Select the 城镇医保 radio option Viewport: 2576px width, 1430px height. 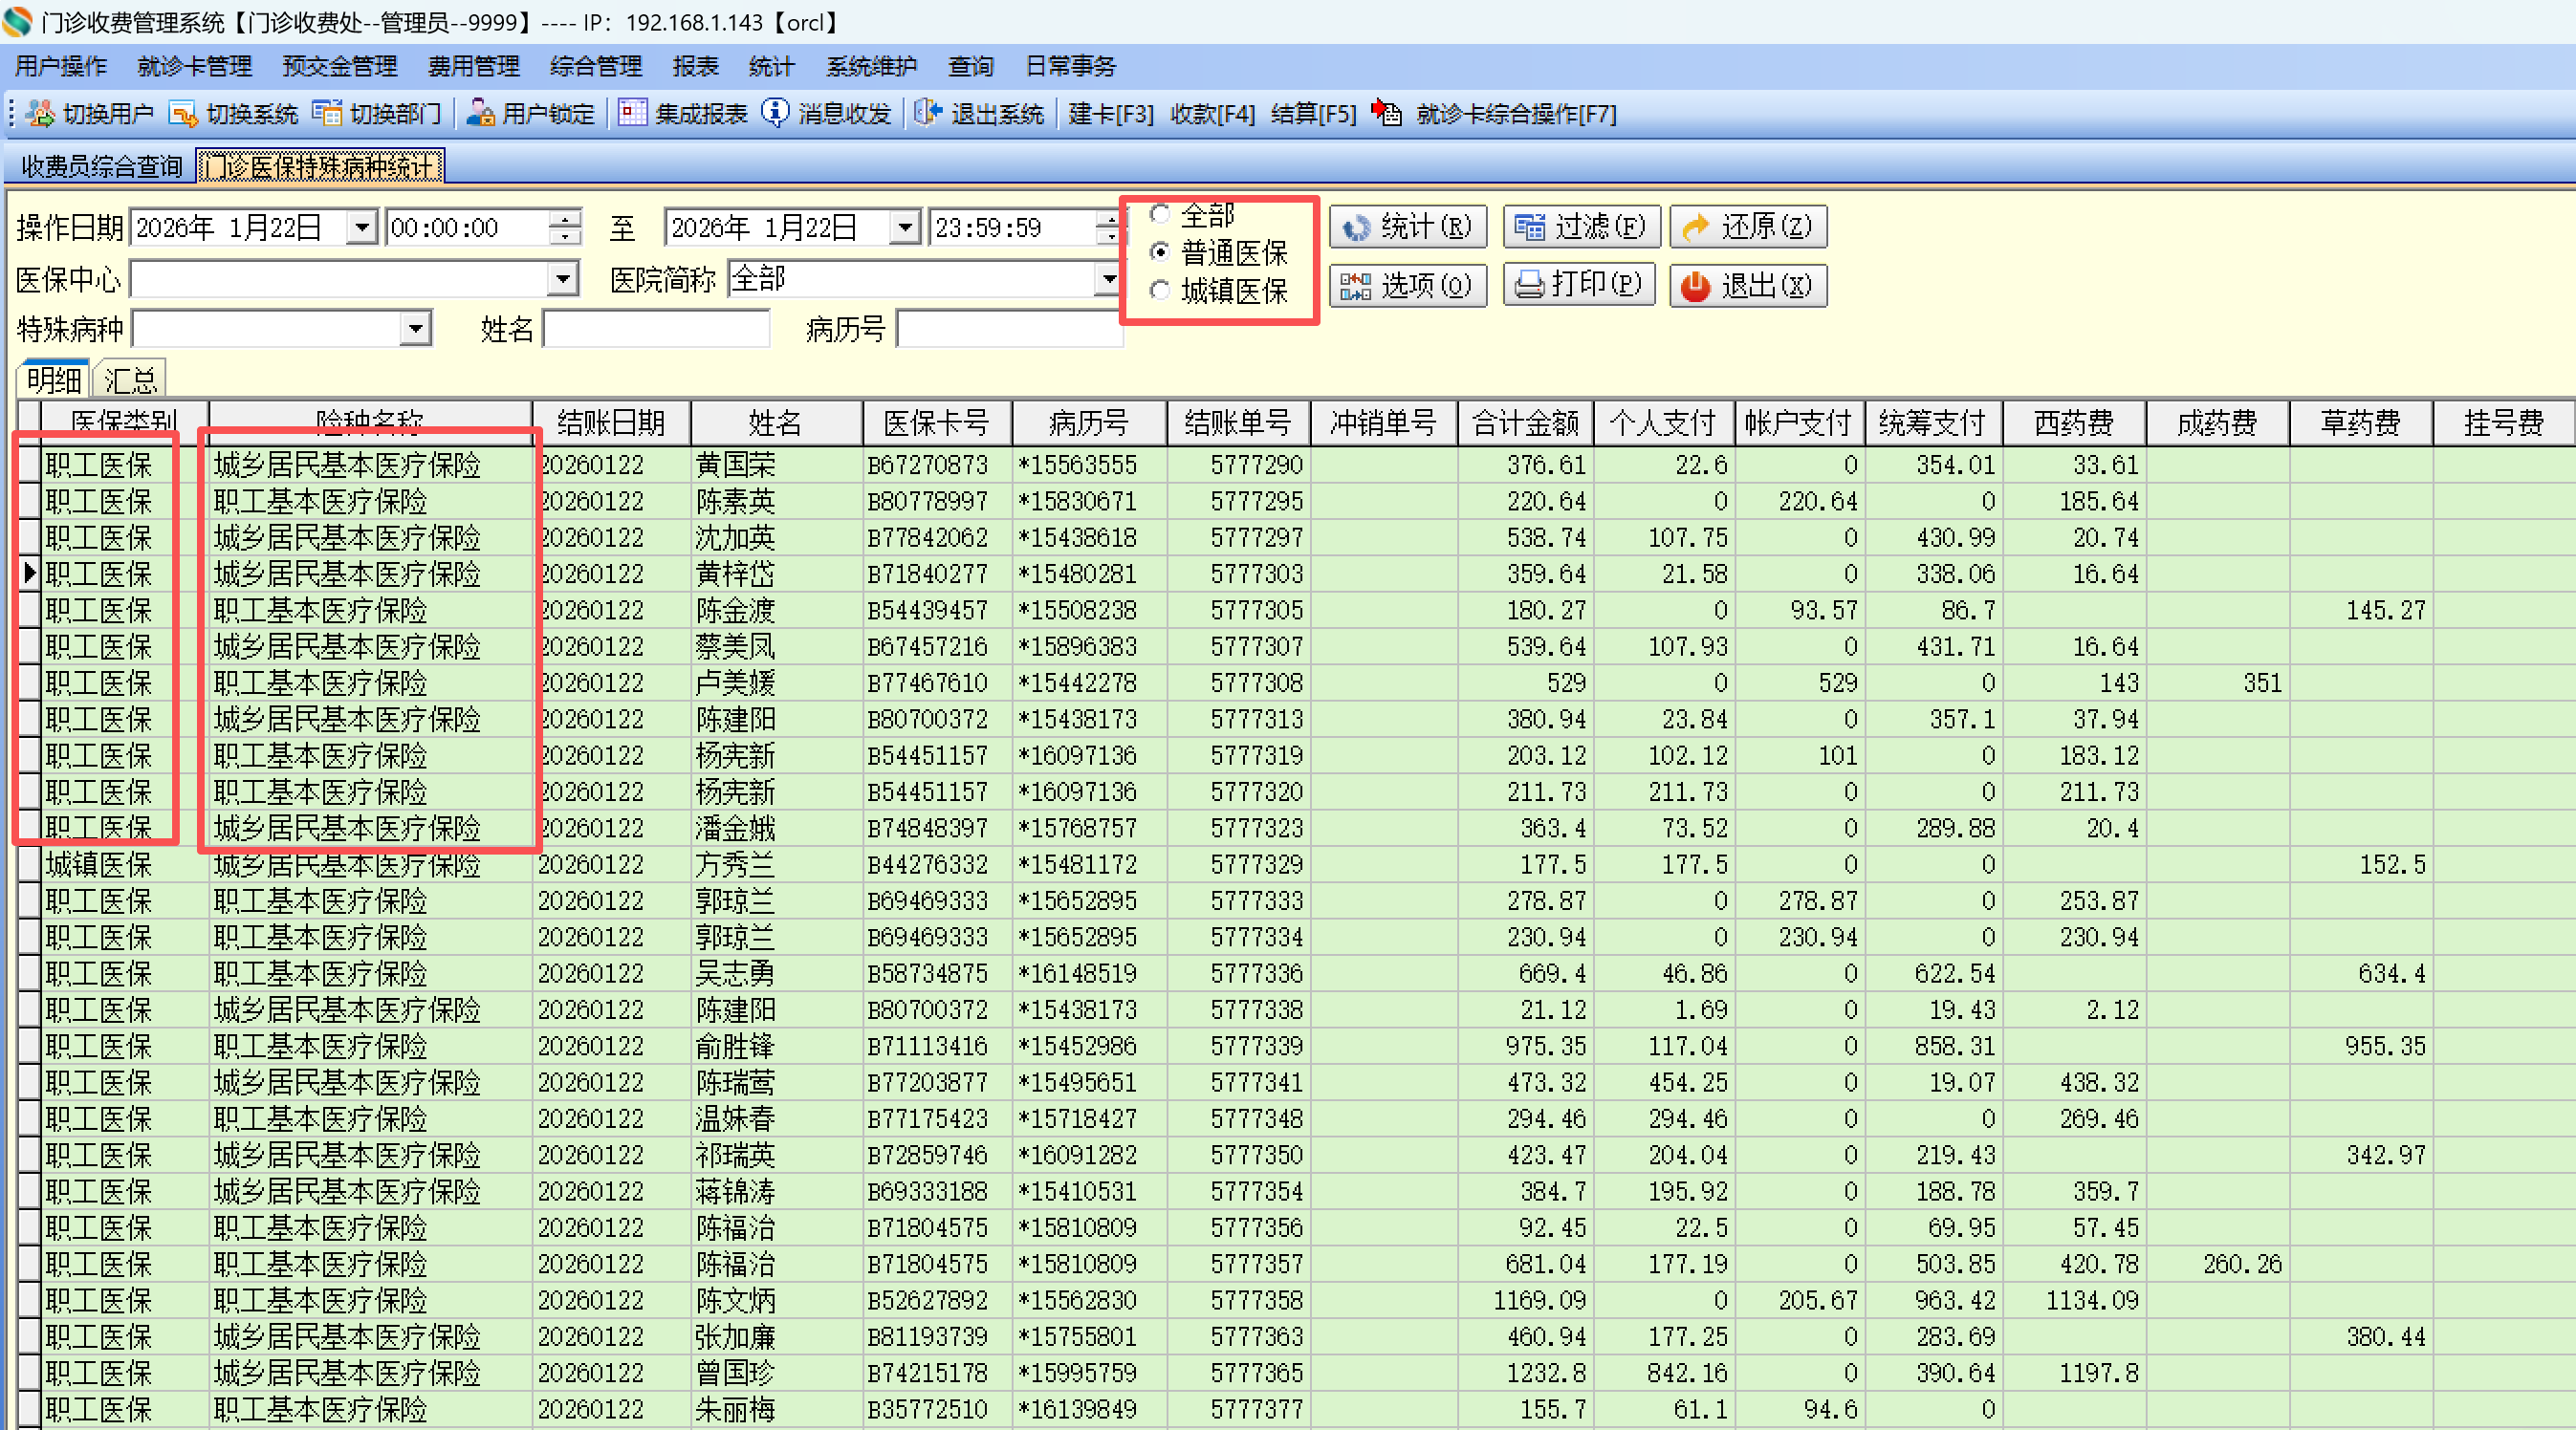pyautogui.click(x=1160, y=291)
